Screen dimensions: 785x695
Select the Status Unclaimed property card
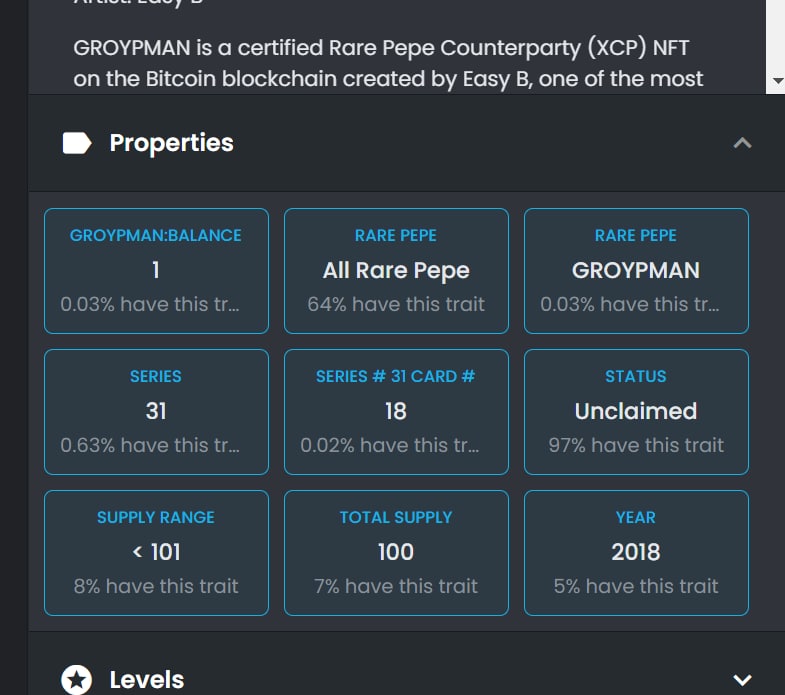tap(636, 411)
